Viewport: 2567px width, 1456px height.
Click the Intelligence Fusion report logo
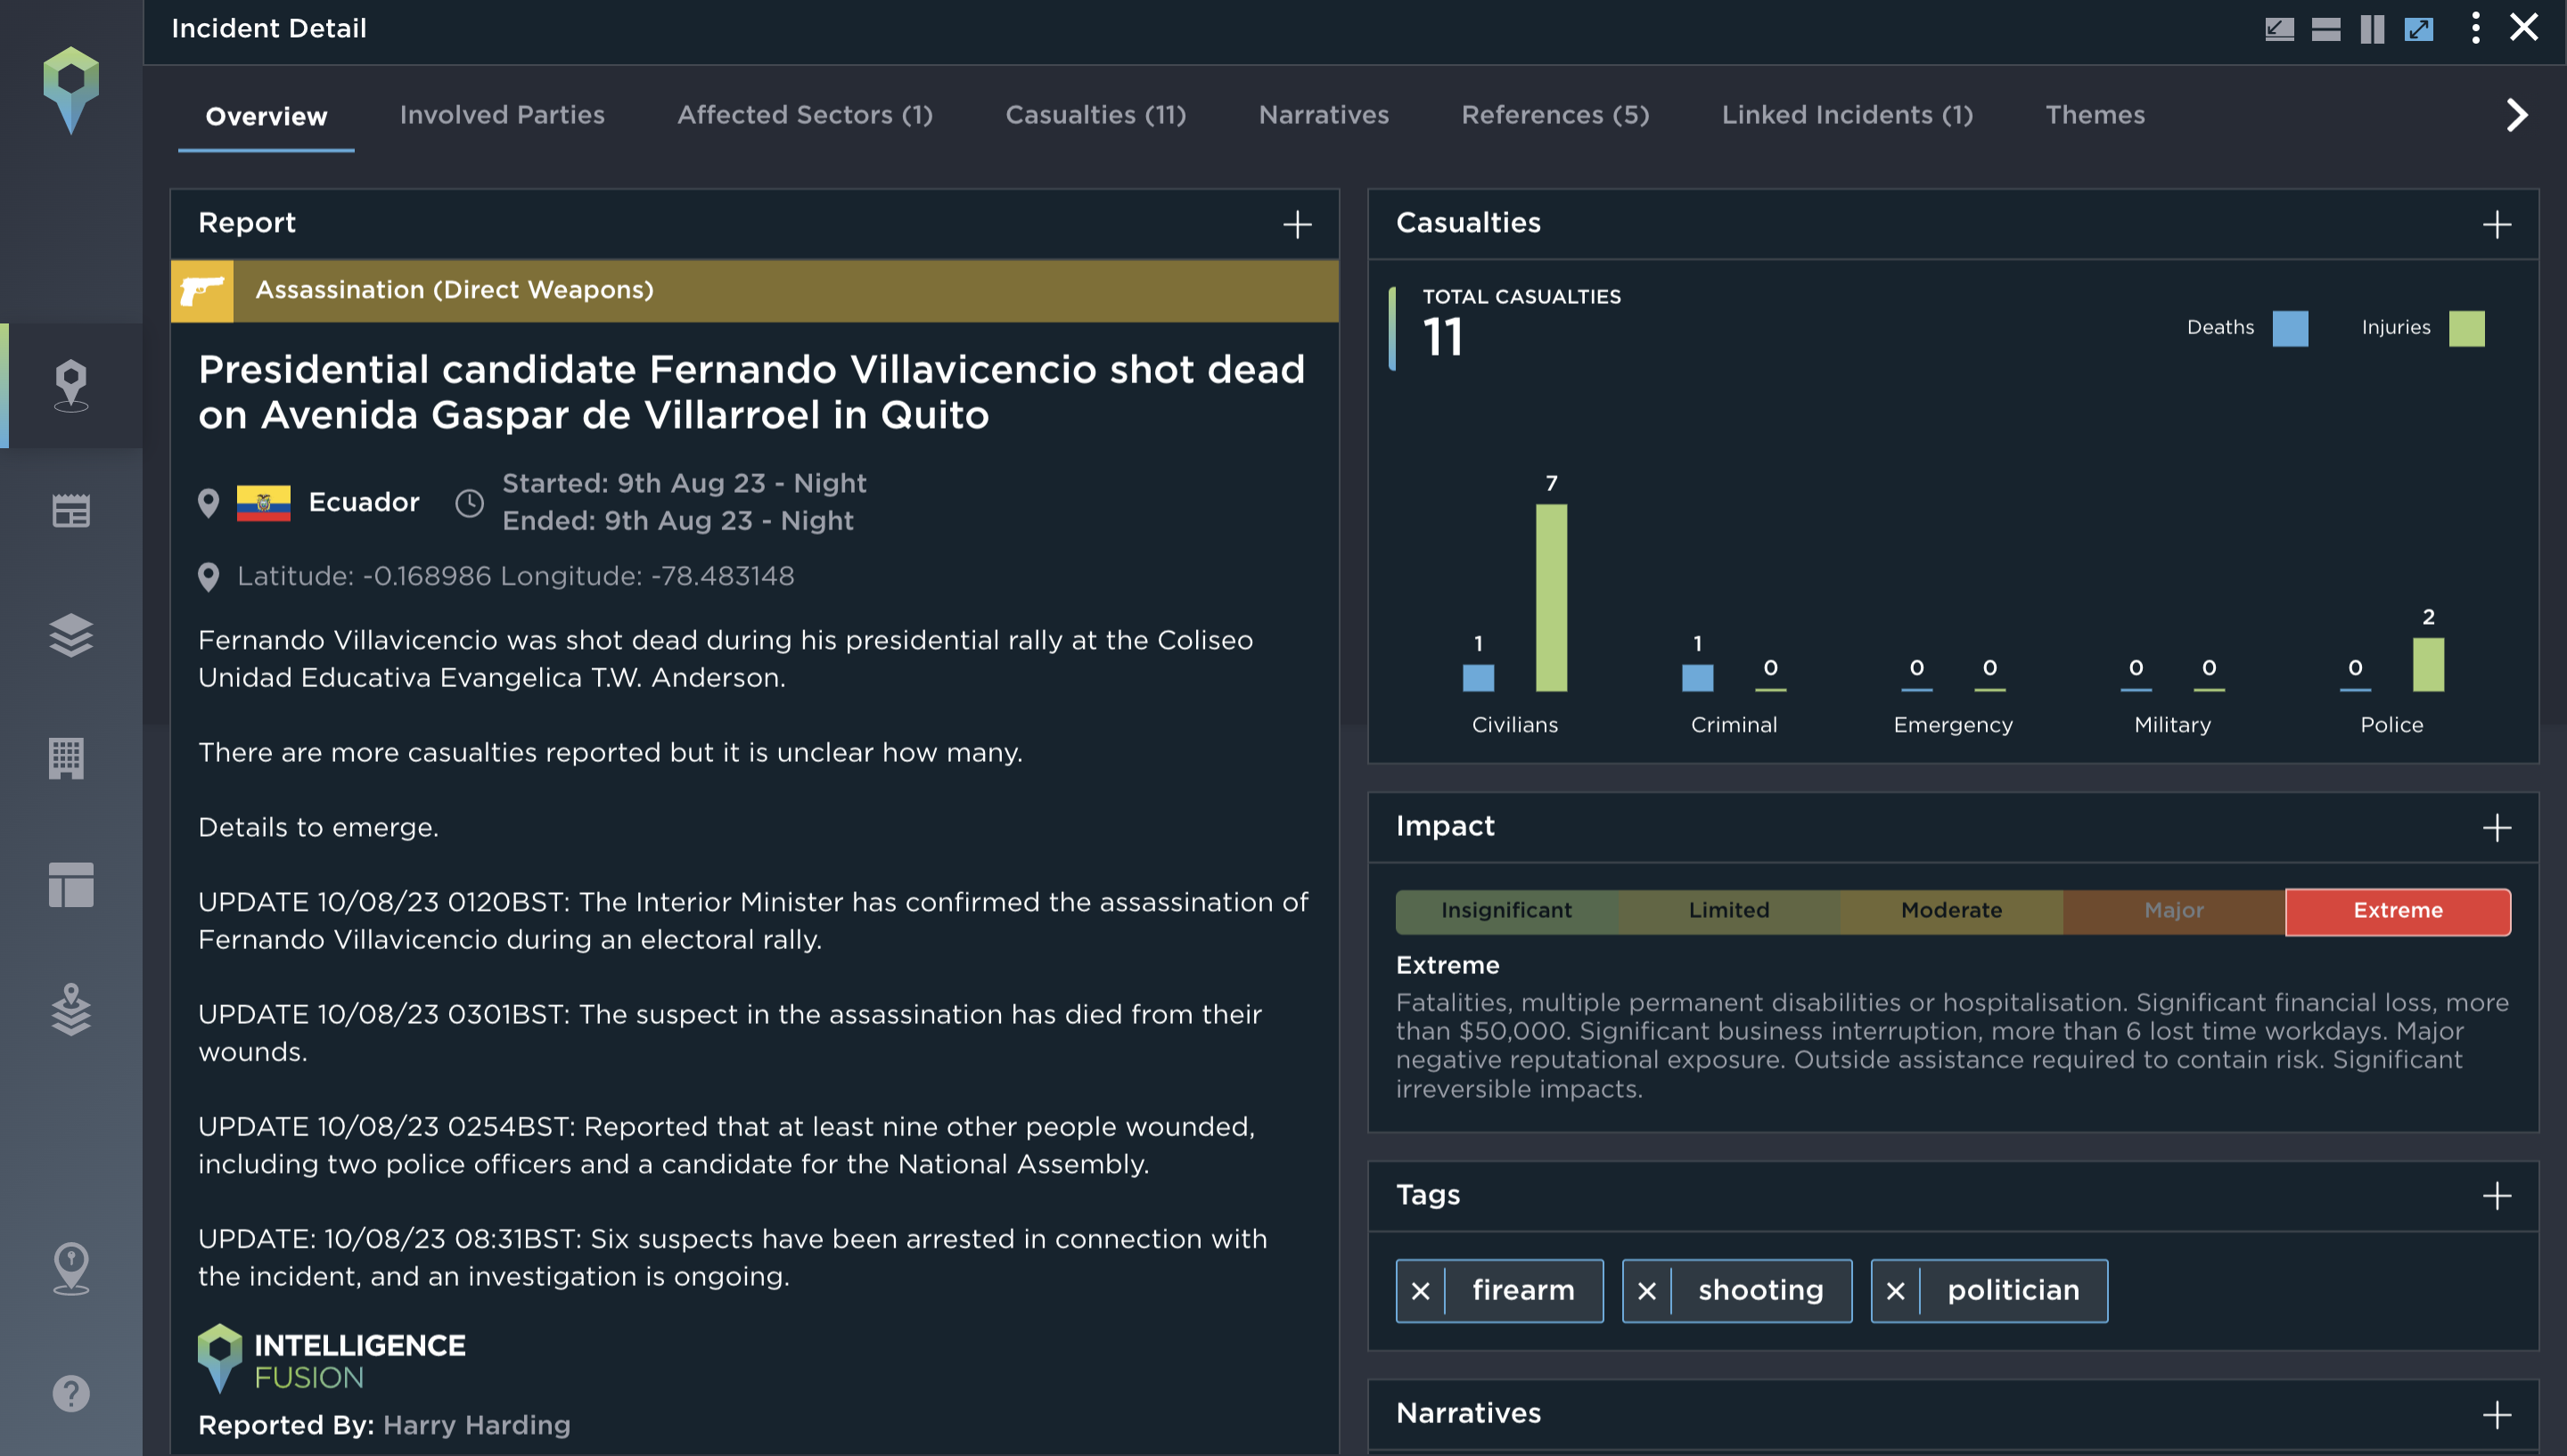coord(332,1360)
